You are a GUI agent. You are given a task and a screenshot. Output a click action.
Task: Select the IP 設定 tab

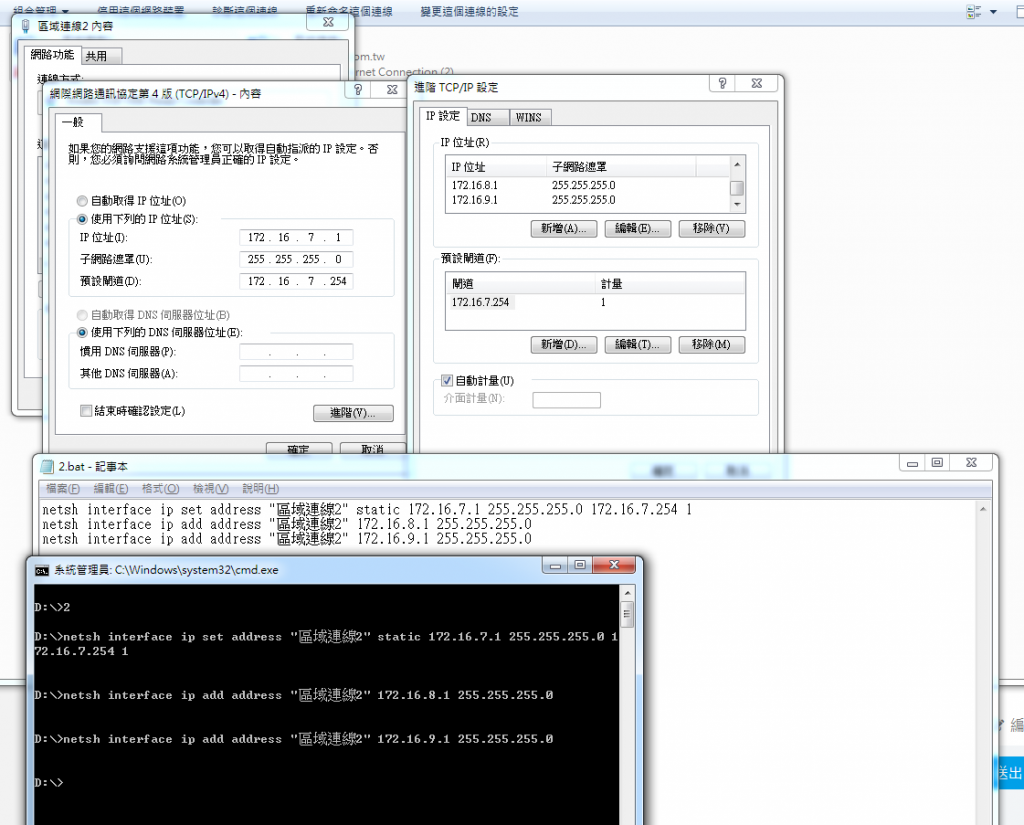[x=443, y=116]
